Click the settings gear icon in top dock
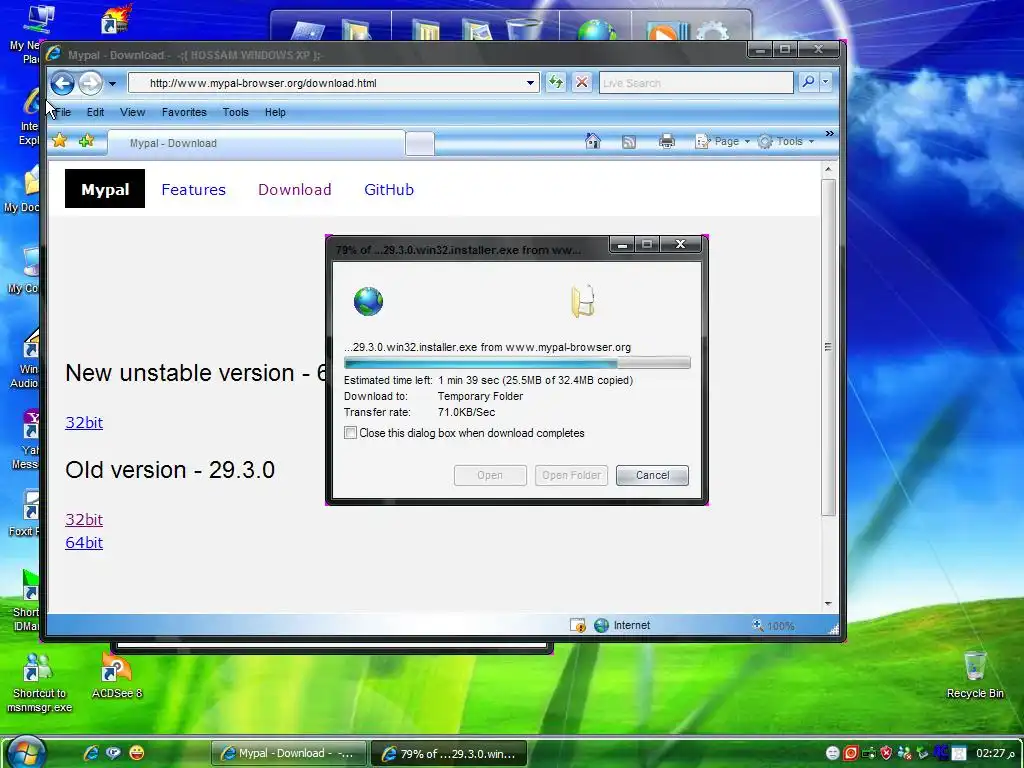The width and height of the screenshot is (1024, 768). click(x=712, y=30)
